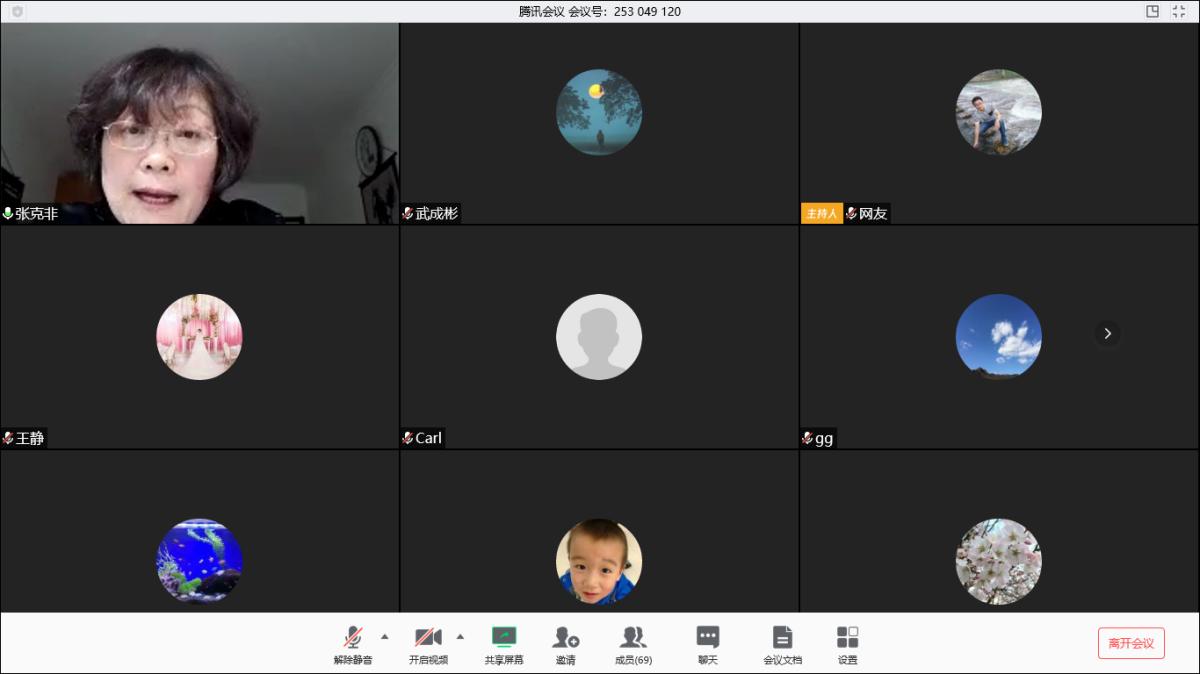This screenshot has height=674, width=1200.
Task: Unmute microphone with 解除静音 button
Action: click(353, 645)
